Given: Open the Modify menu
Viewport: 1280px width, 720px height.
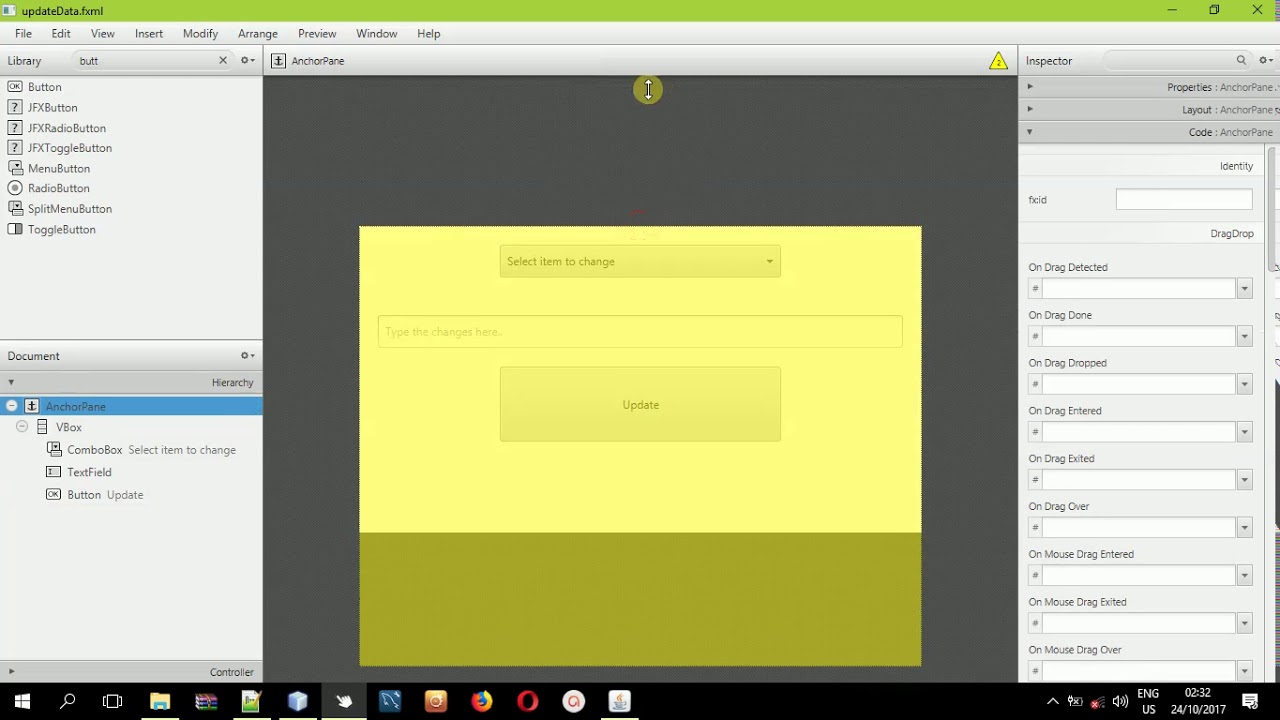Looking at the screenshot, I should coord(200,33).
